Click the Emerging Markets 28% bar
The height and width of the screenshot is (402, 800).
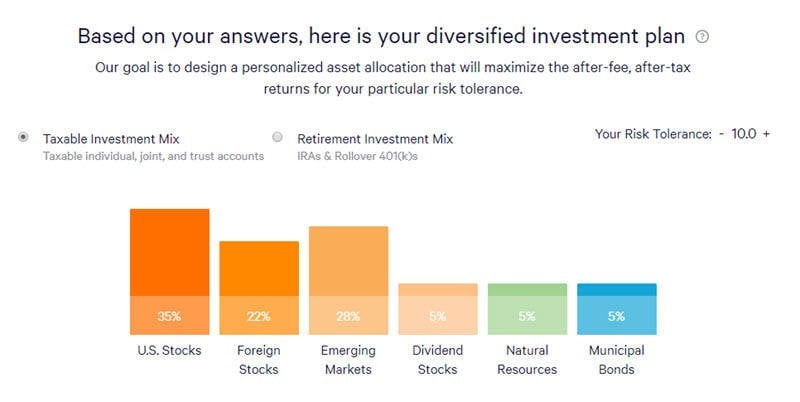(x=348, y=280)
